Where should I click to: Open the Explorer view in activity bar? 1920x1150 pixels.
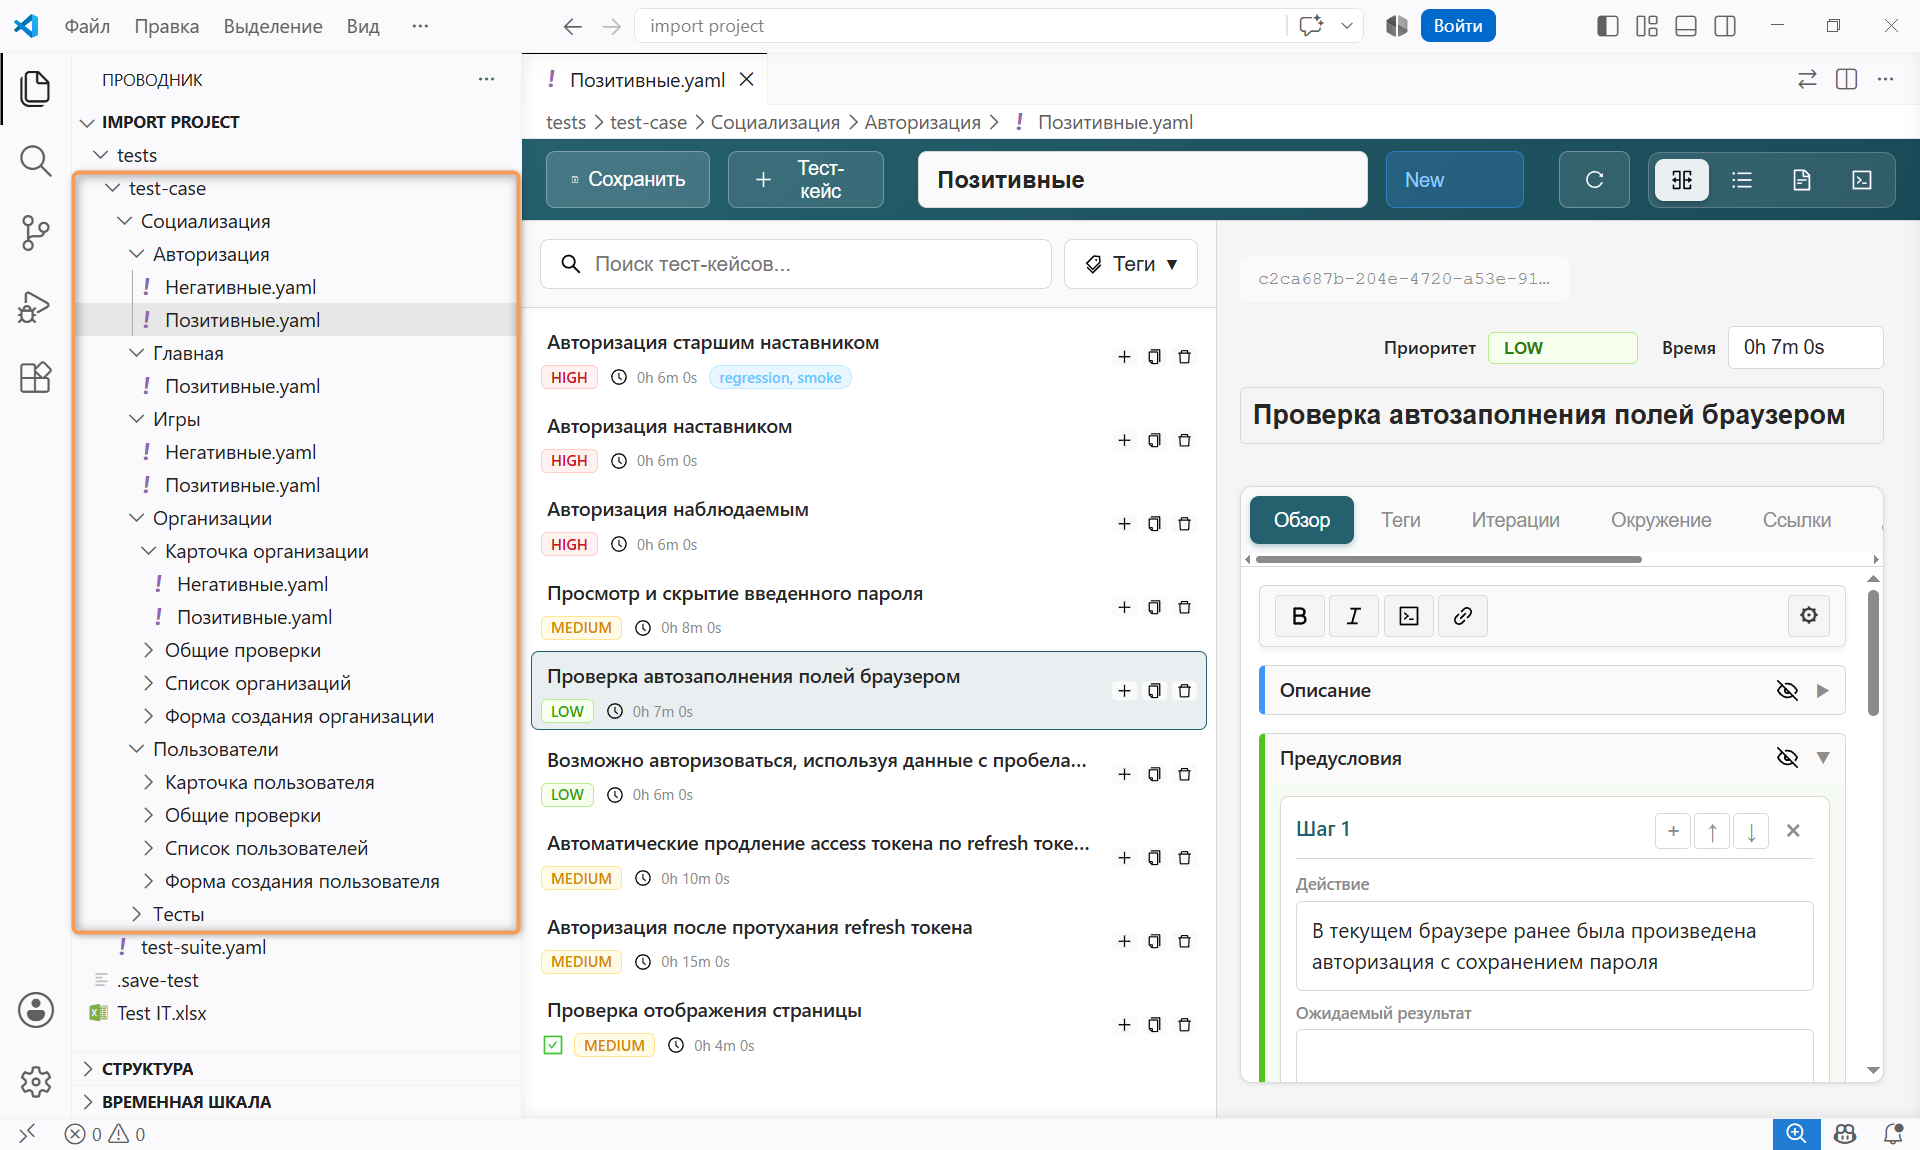[x=36, y=89]
